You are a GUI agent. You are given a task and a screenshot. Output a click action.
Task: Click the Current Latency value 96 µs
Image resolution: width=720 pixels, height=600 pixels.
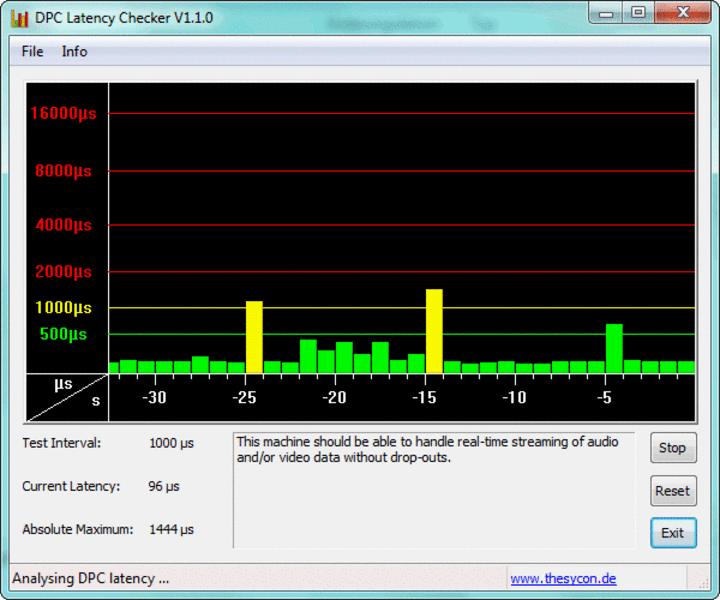163,486
